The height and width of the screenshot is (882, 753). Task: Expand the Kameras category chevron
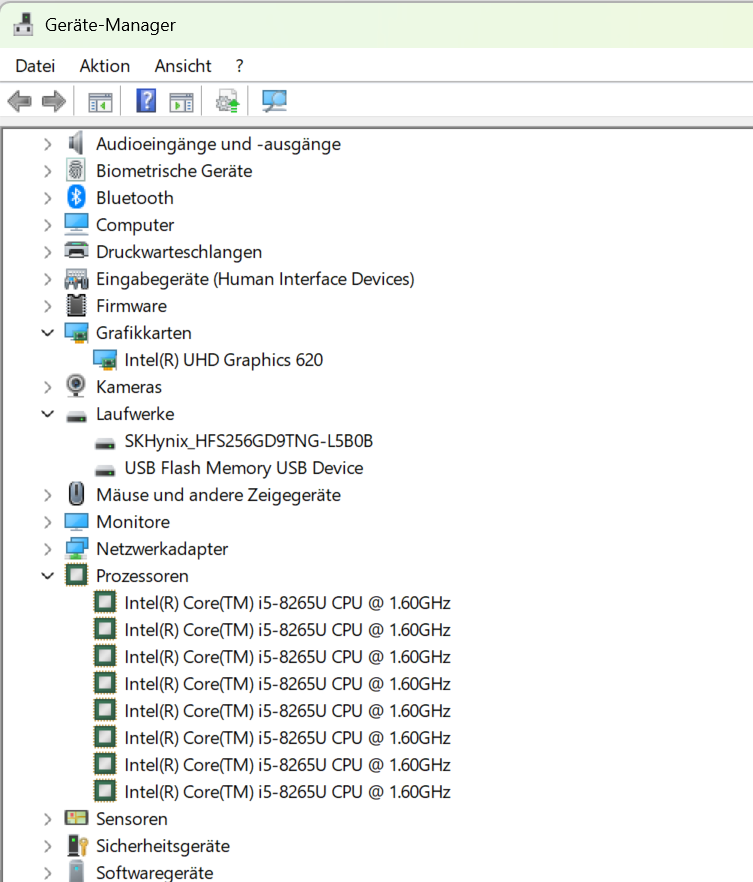point(48,388)
